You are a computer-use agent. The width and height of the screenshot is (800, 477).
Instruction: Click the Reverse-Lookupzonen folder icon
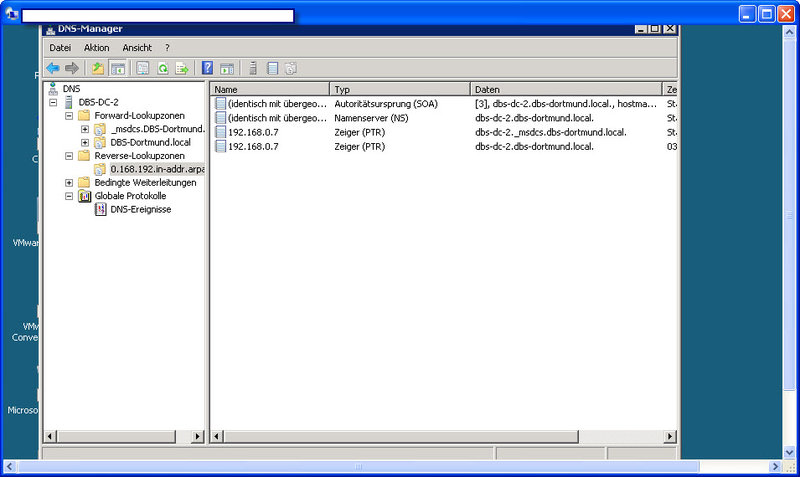click(84, 156)
